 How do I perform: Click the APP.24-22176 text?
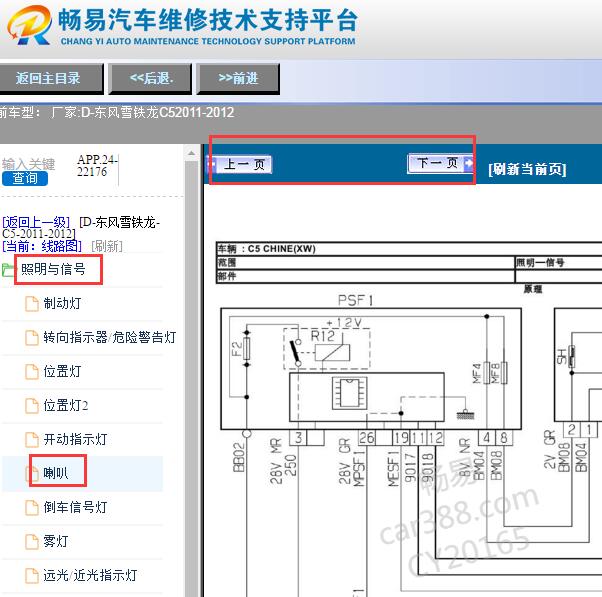click(x=97, y=165)
